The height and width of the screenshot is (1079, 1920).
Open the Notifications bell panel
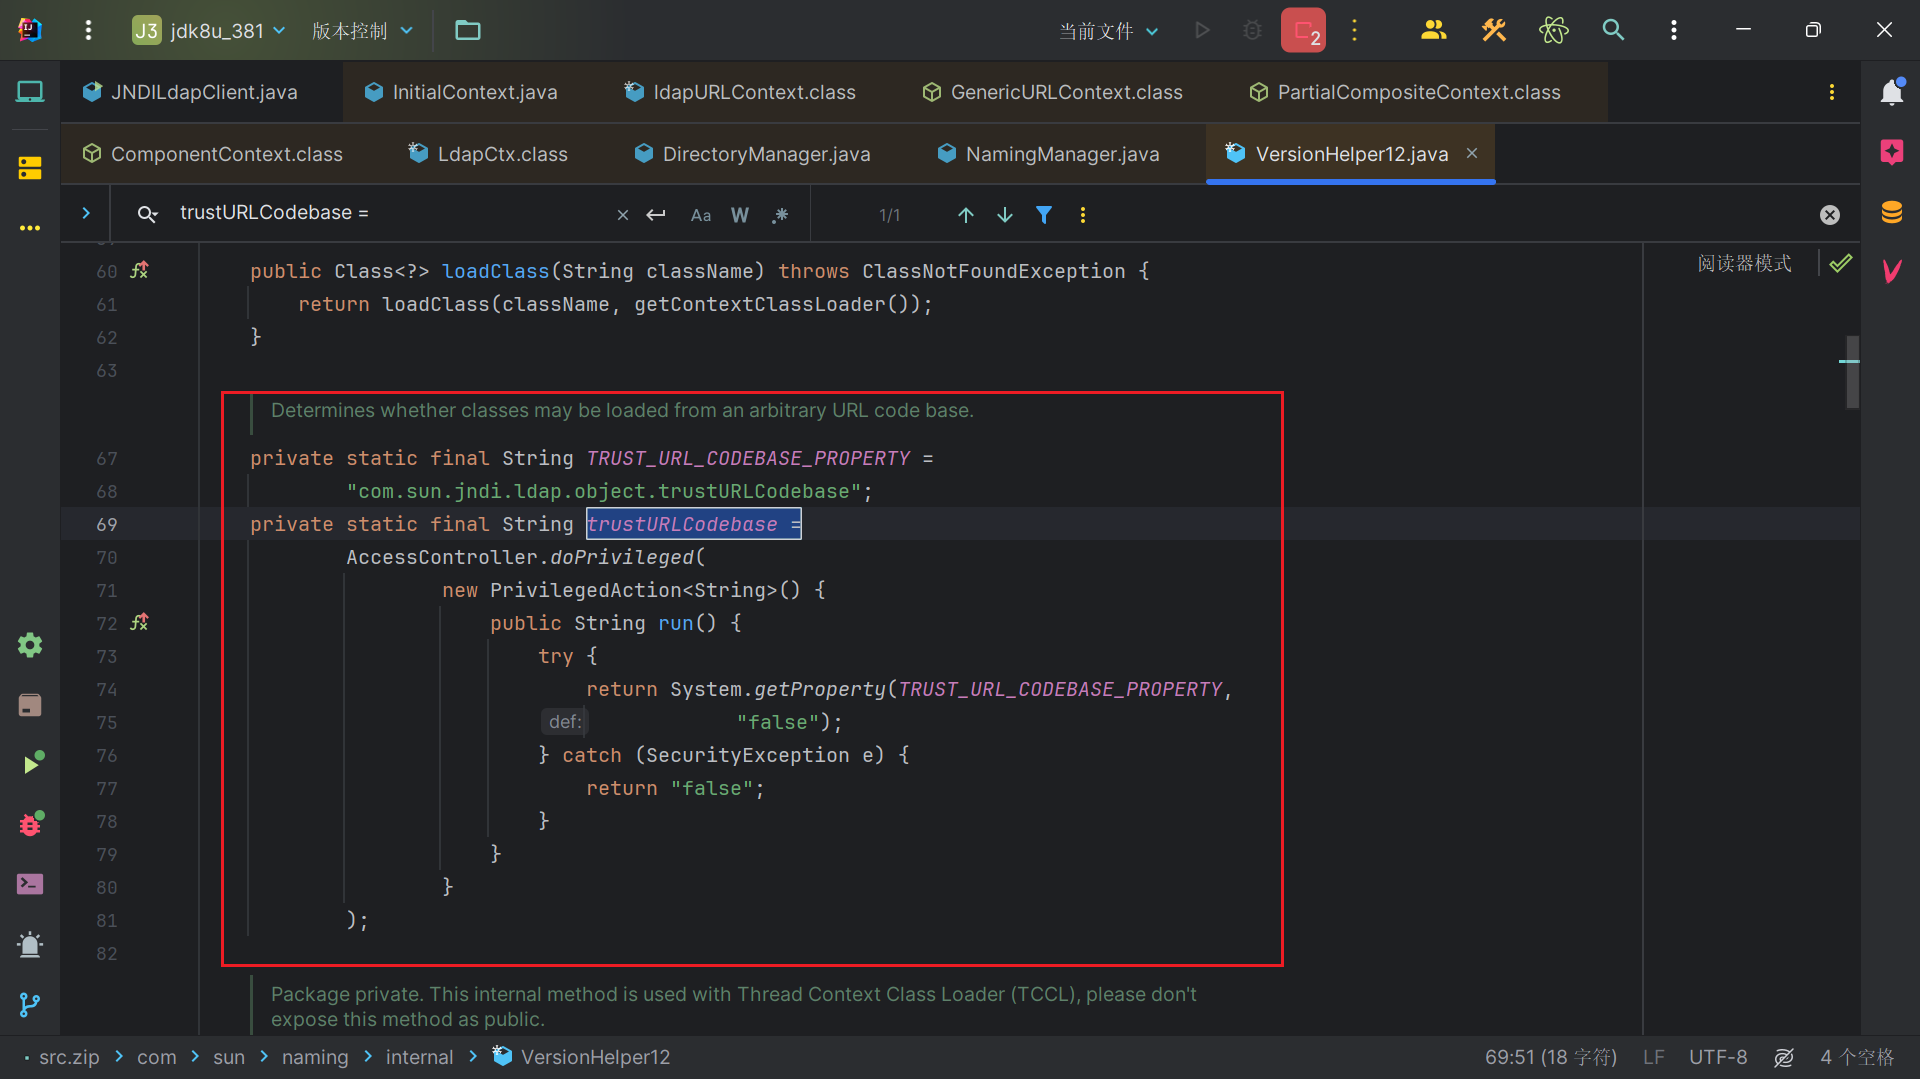pos(1891,92)
